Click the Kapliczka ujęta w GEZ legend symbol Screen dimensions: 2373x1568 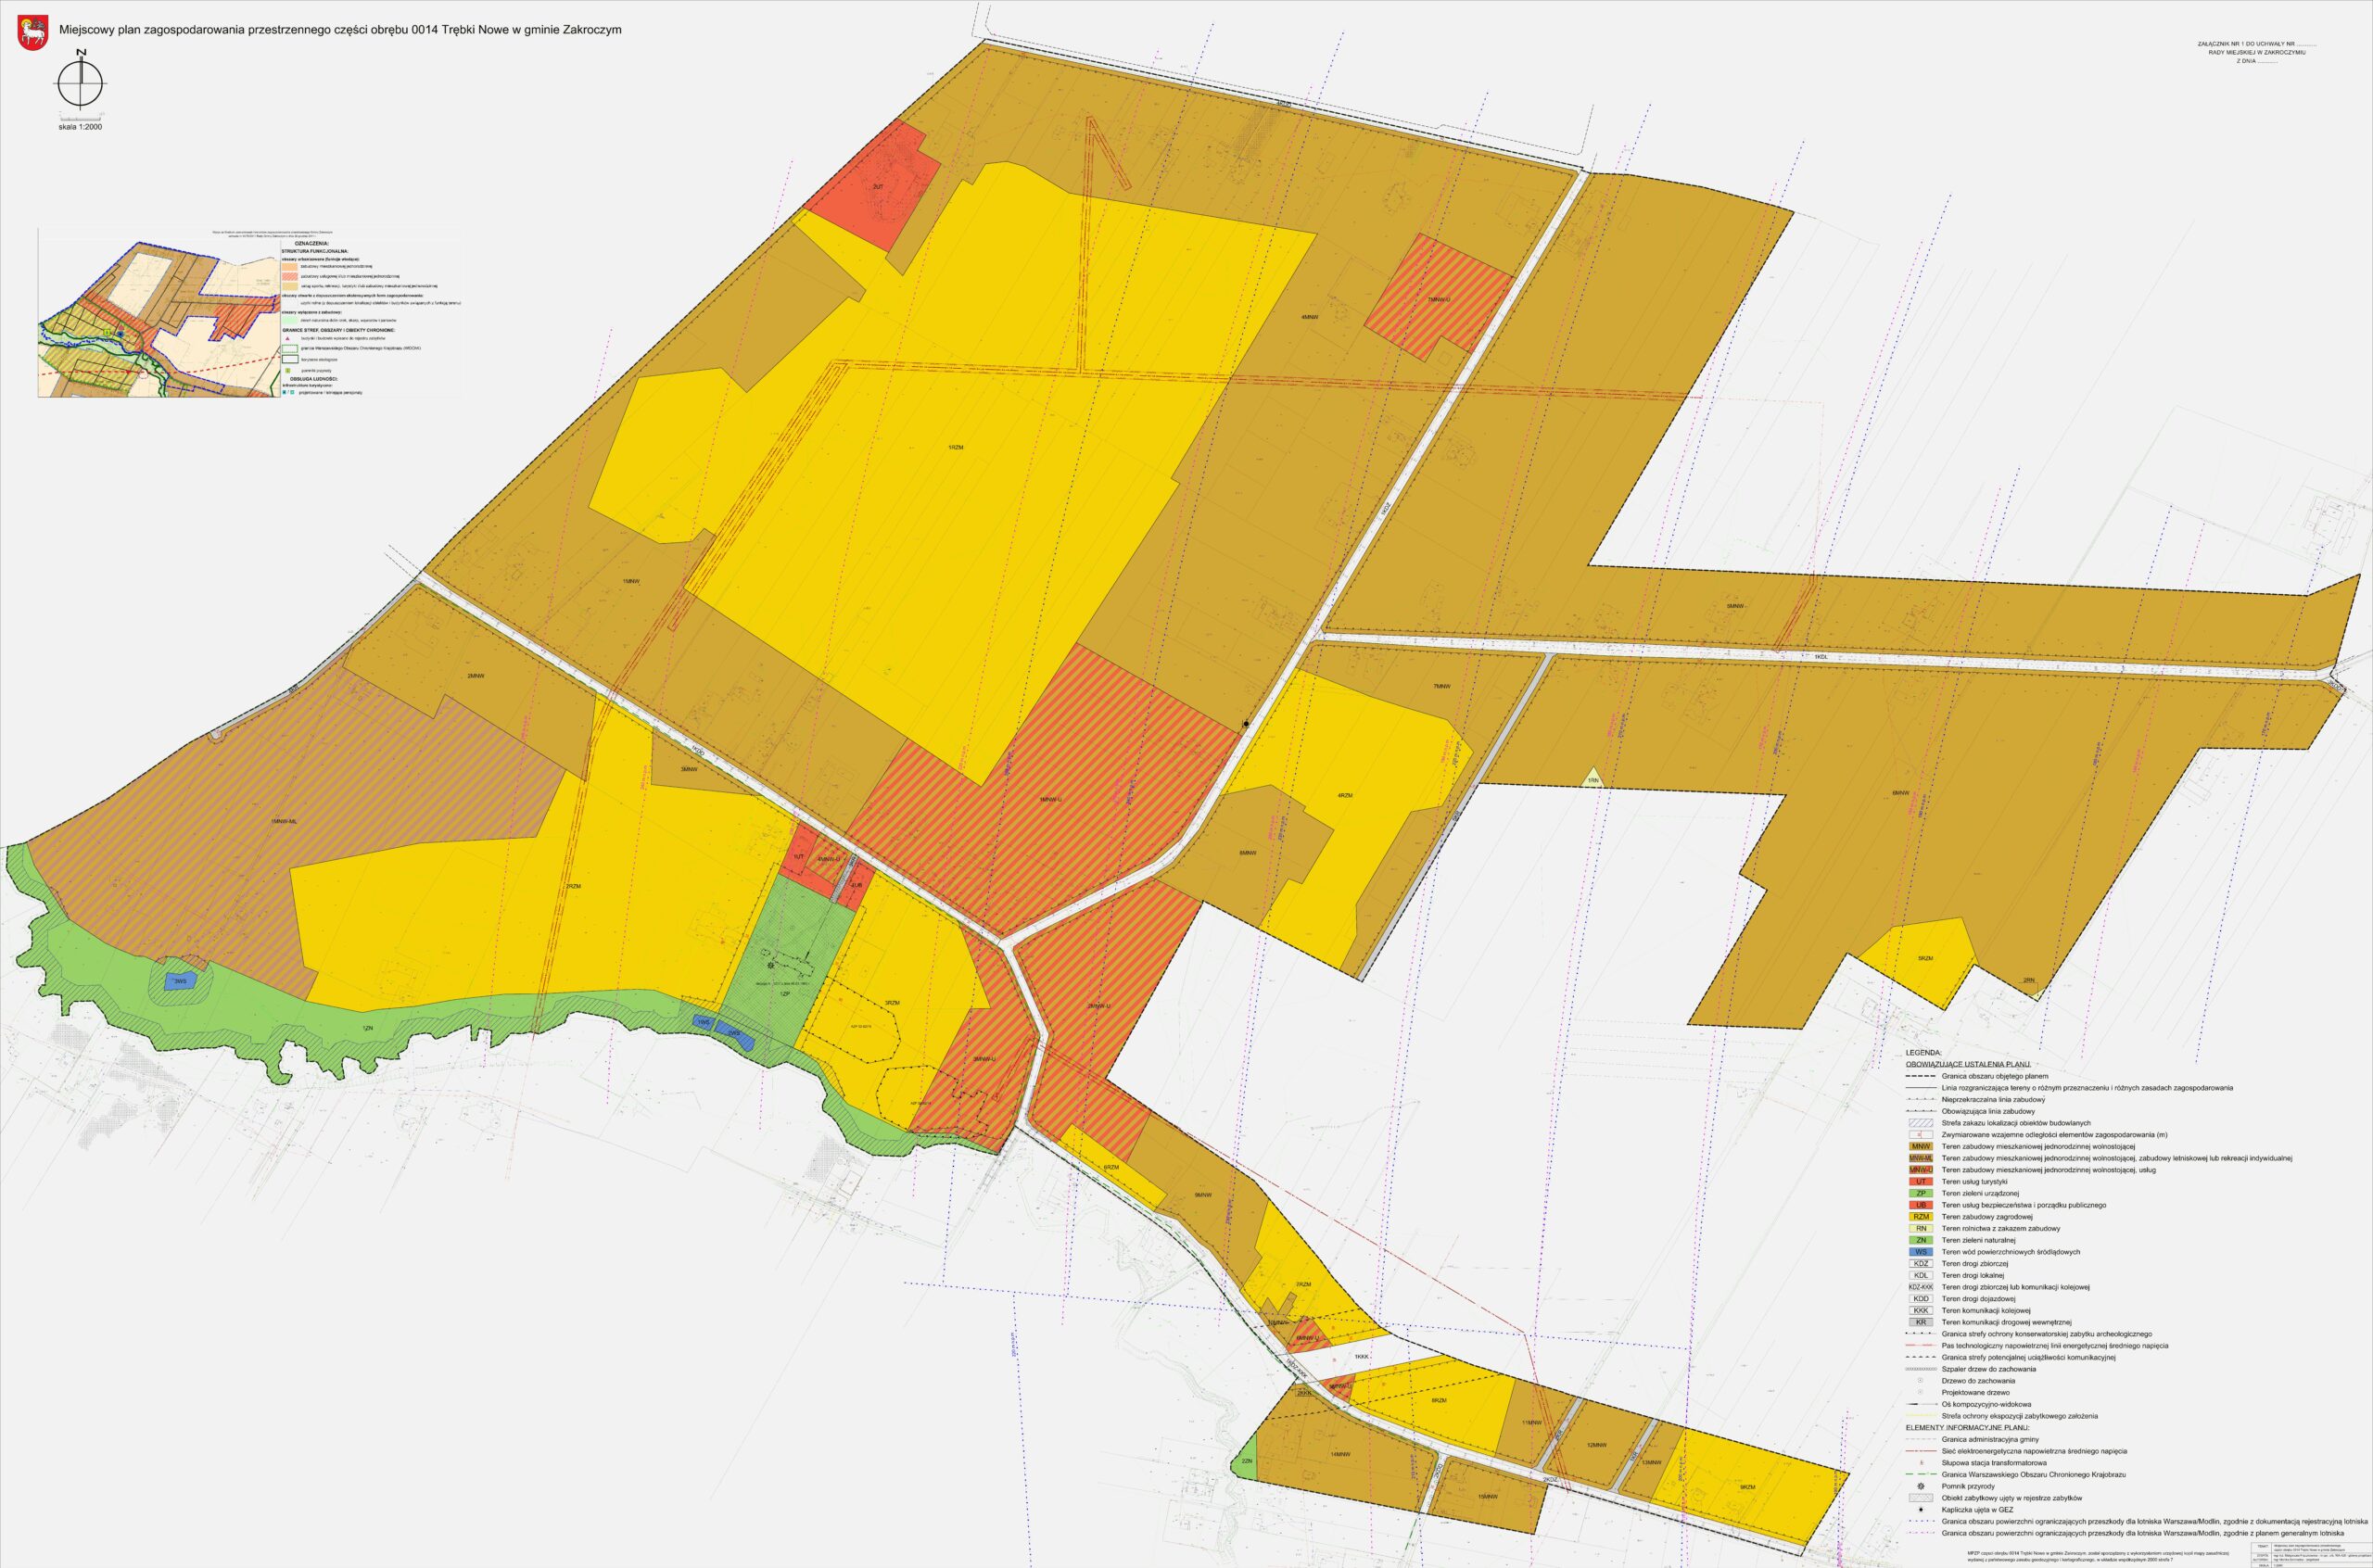[x=1920, y=1510]
